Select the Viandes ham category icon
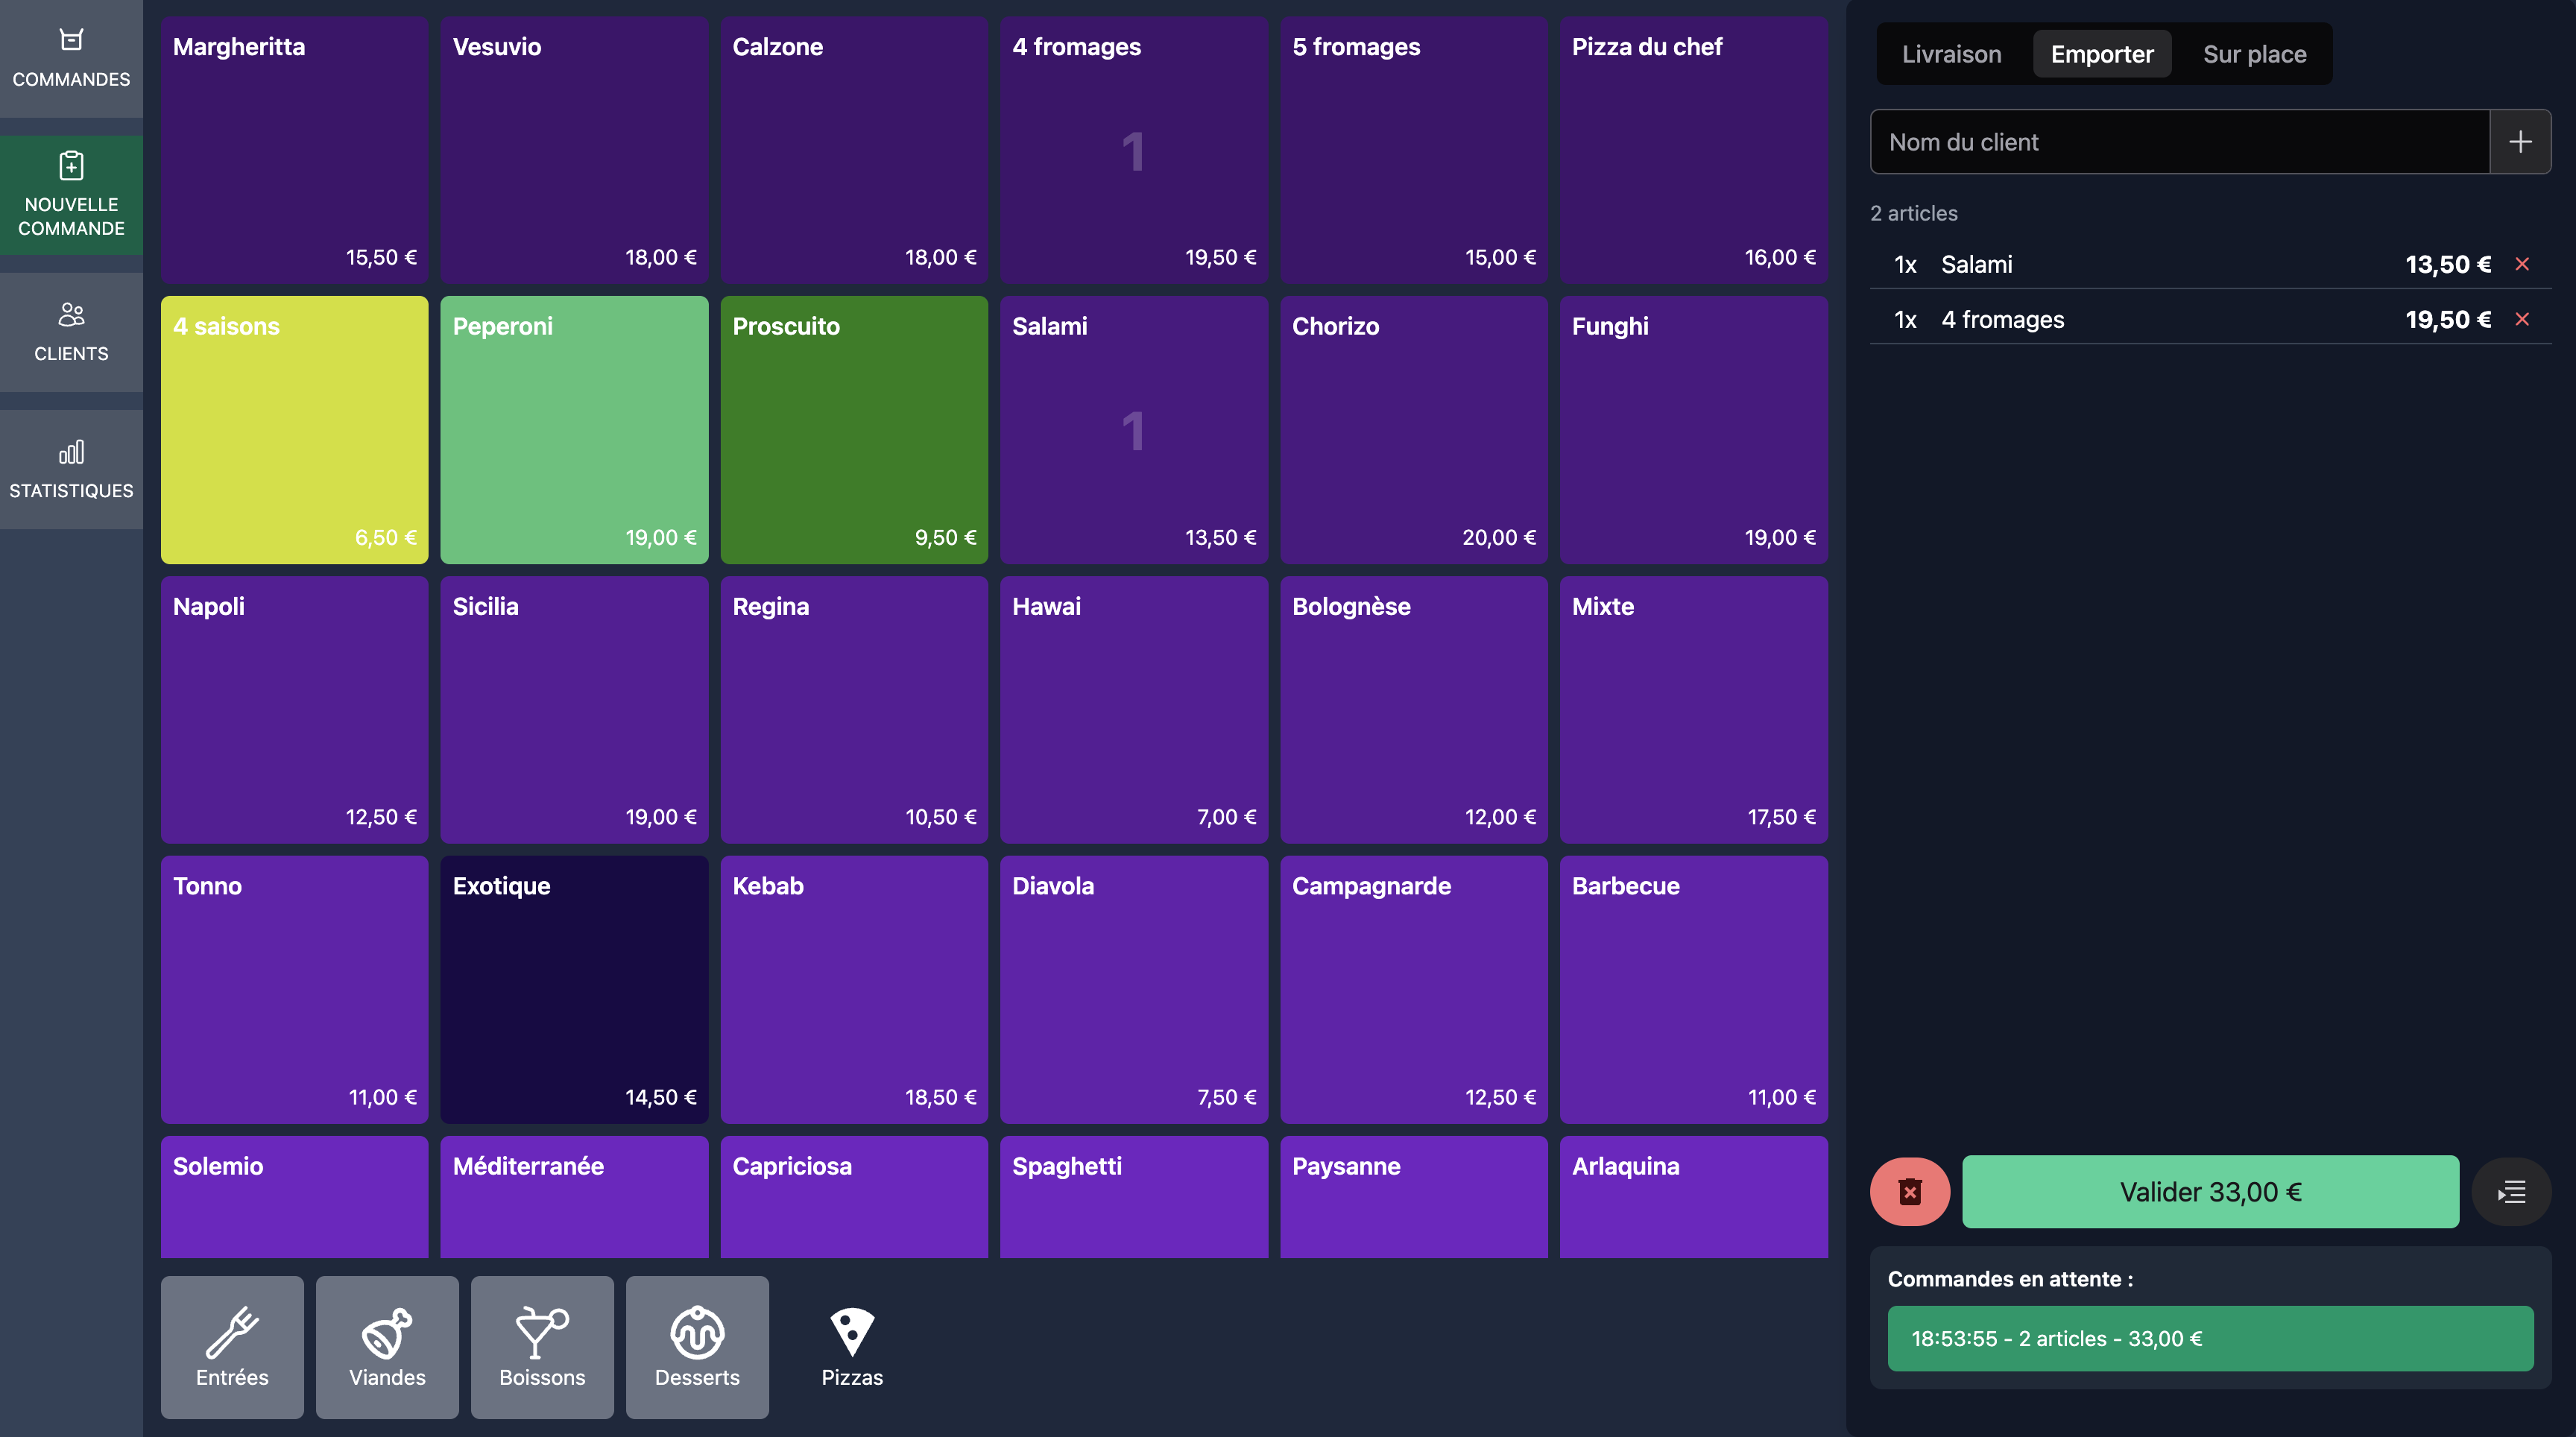Image resolution: width=2576 pixels, height=1437 pixels. (x=387, y=1346)
